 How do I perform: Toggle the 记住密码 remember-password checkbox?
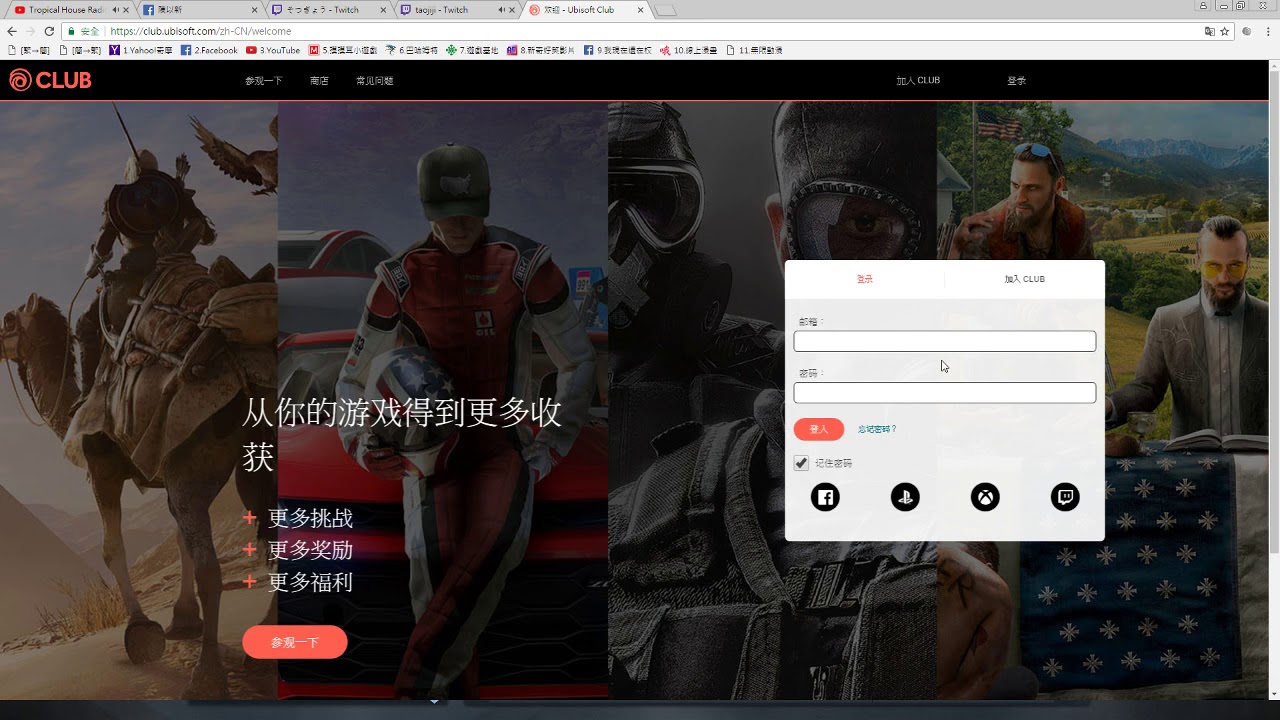(x=801, y=463)
